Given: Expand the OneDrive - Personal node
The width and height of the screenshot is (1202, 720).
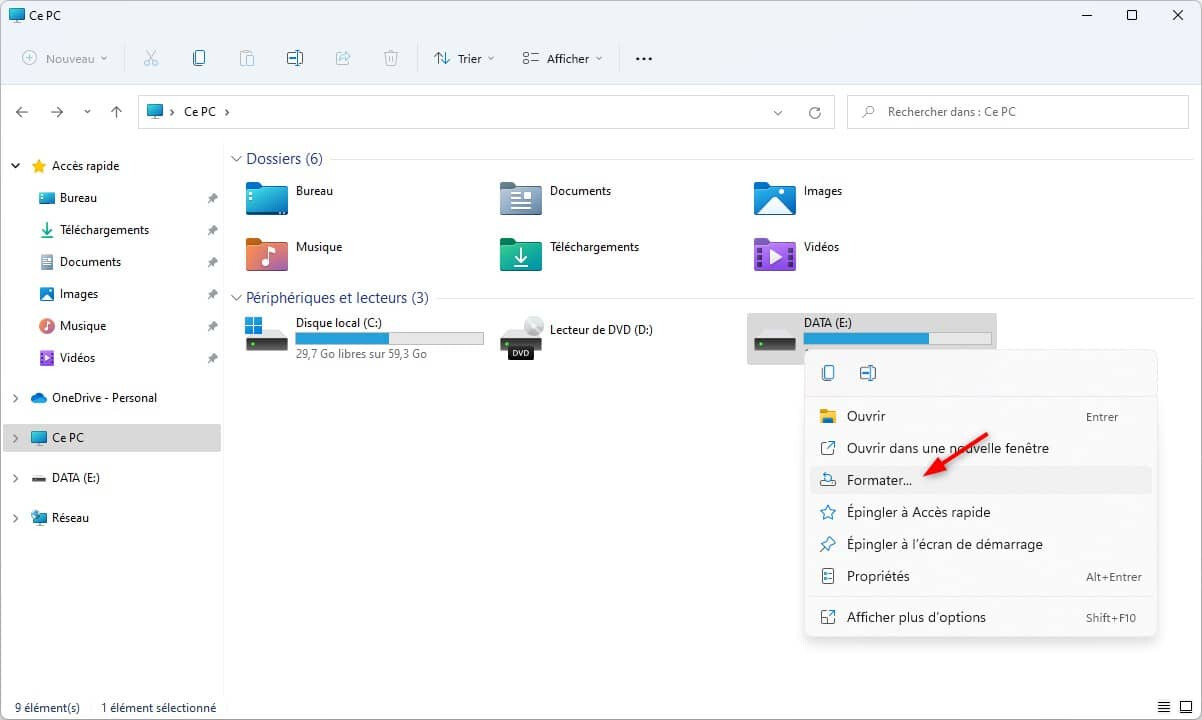Looking at the screenshot, I should (15, 398).
